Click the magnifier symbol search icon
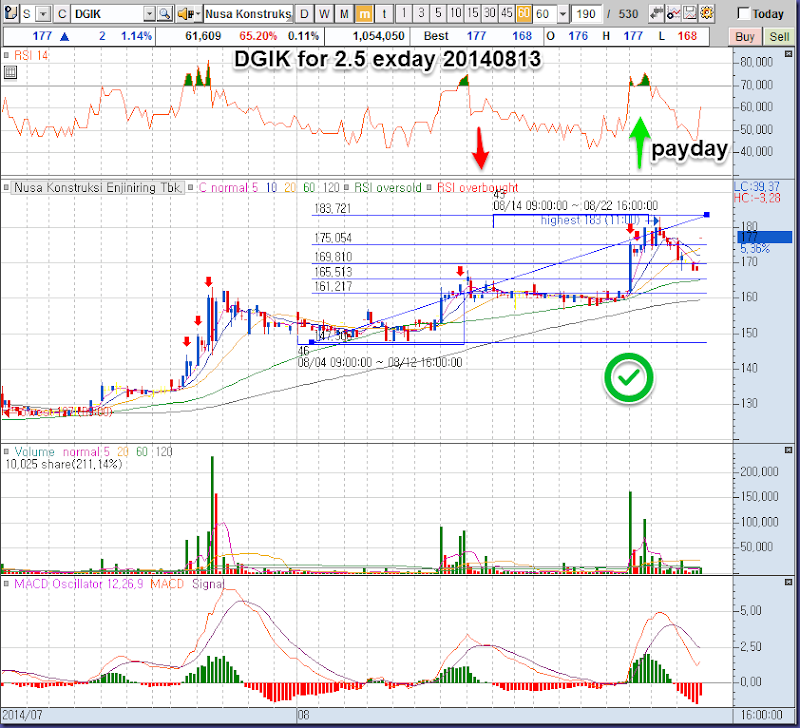 [x=164, y=14]
